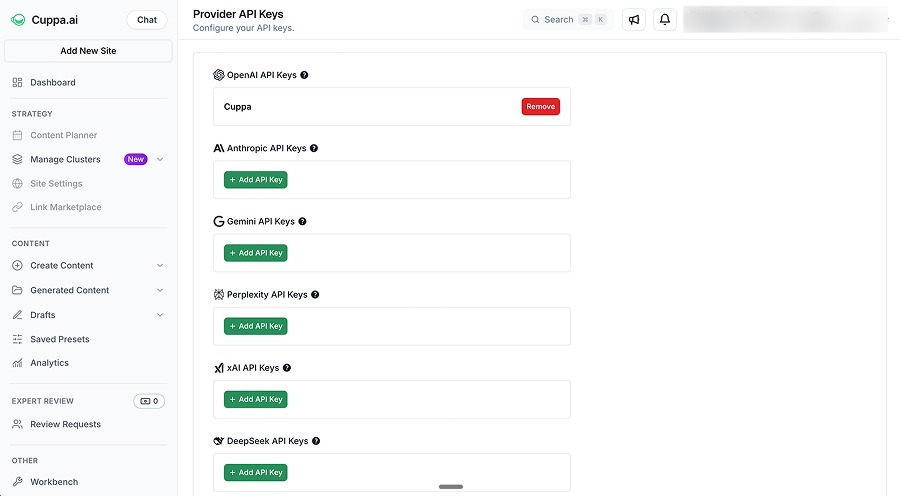Click the New badge on Manage Clusters
Screen dimensions: 900x496
[x=136, y=160]
